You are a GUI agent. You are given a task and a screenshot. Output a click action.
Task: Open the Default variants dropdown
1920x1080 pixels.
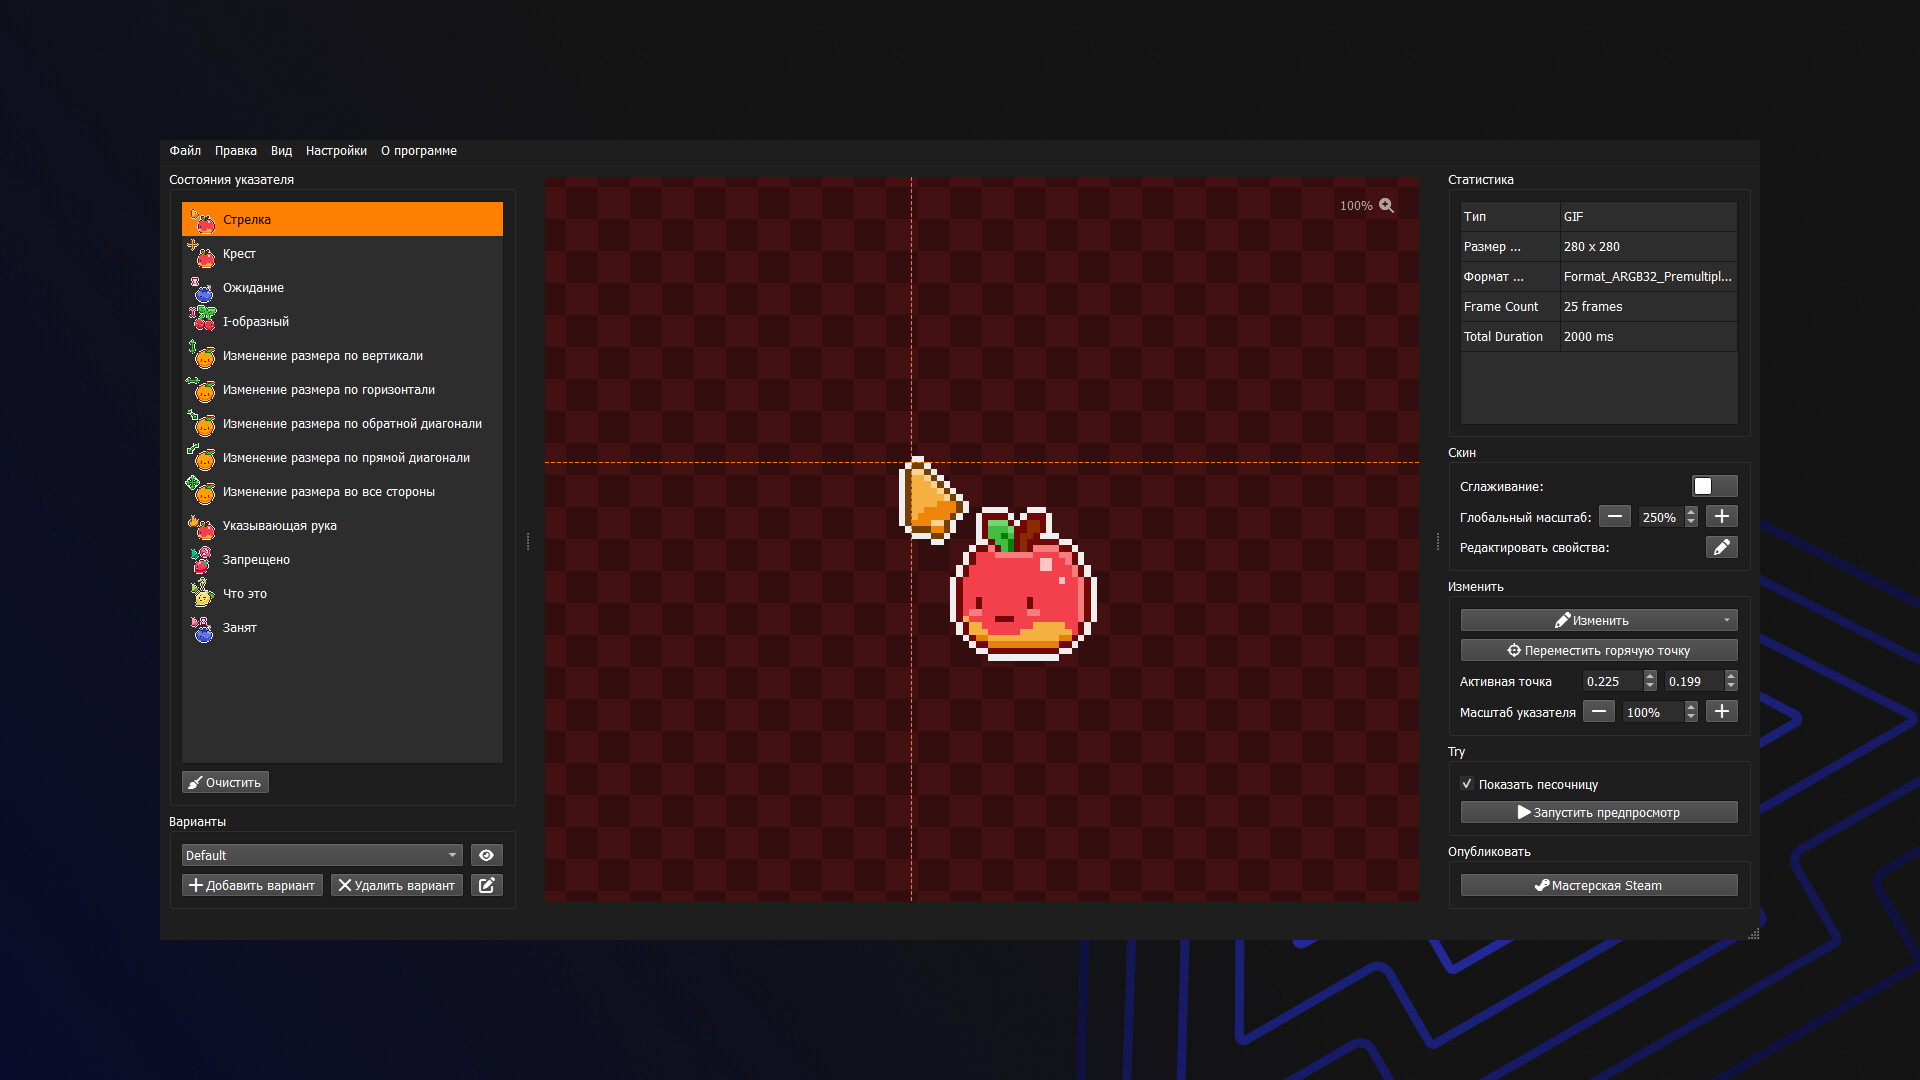click(x=322, y=855)
